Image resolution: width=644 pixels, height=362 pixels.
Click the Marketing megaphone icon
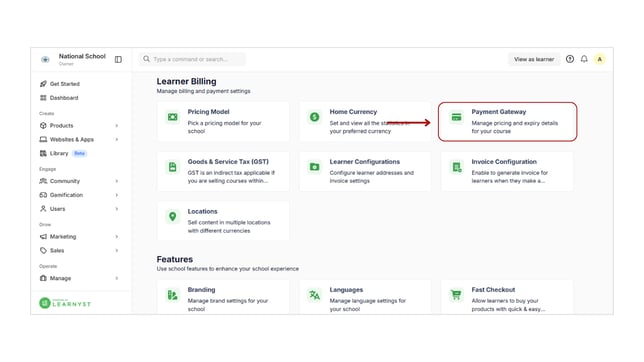(43, 236)
